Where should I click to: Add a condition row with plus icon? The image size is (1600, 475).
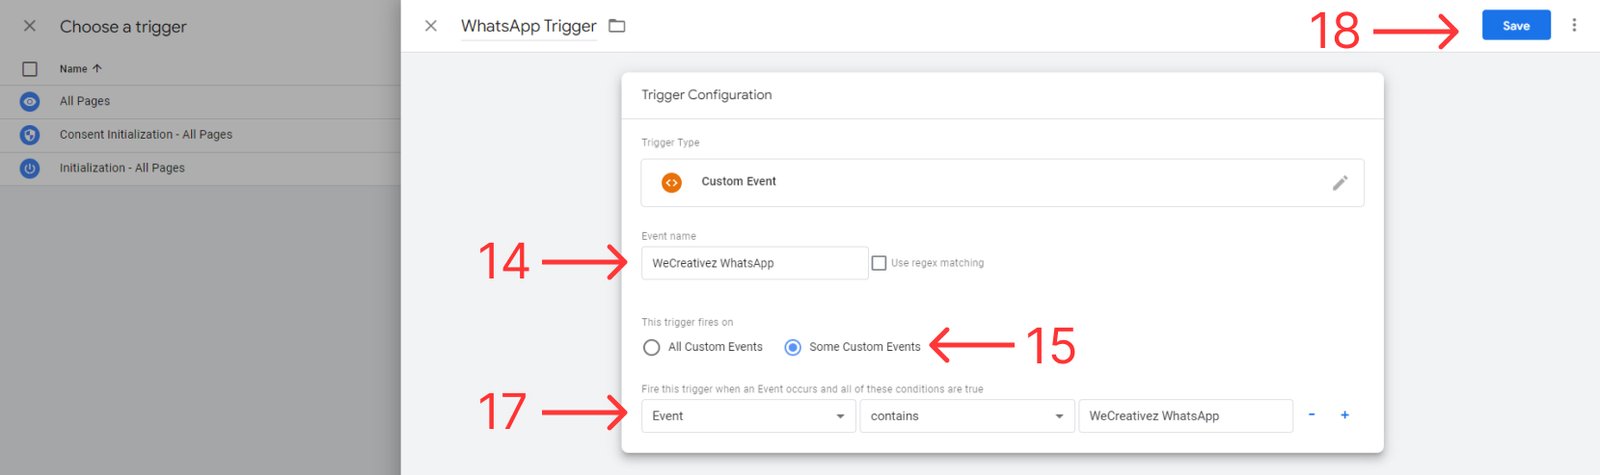point(1345,415)
